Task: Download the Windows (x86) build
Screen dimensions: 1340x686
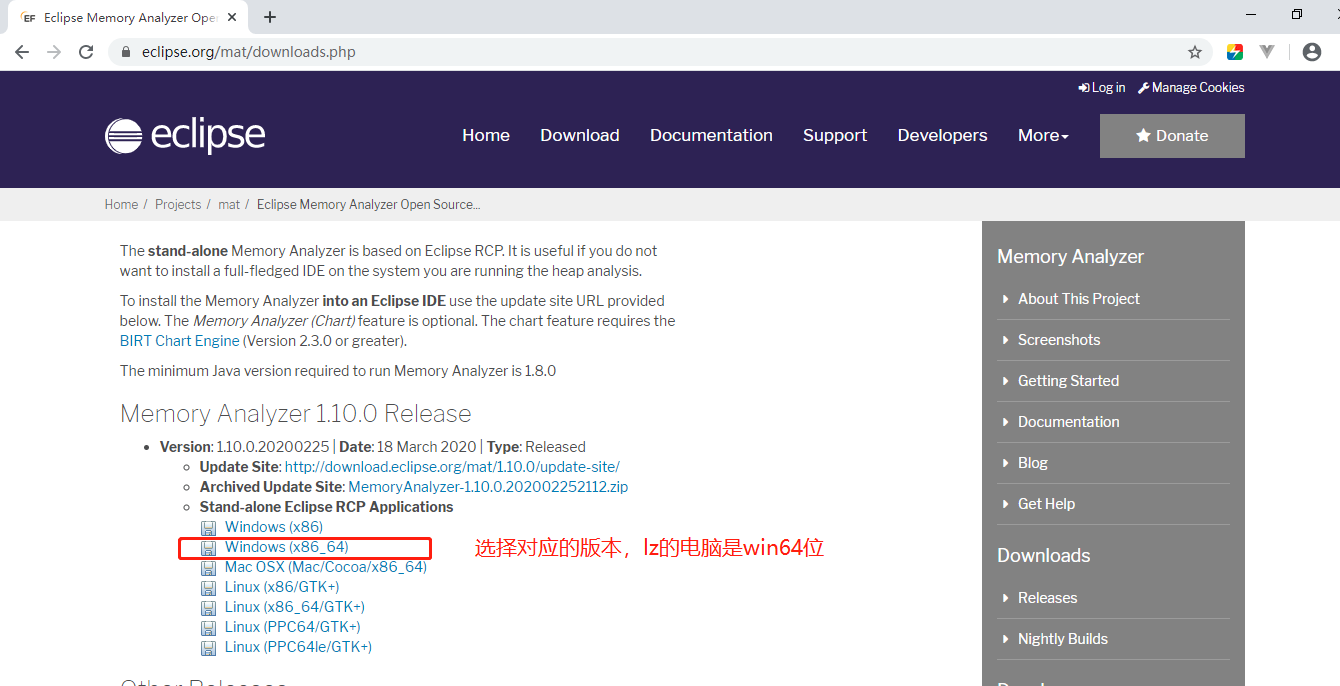Action: point(274,527)
